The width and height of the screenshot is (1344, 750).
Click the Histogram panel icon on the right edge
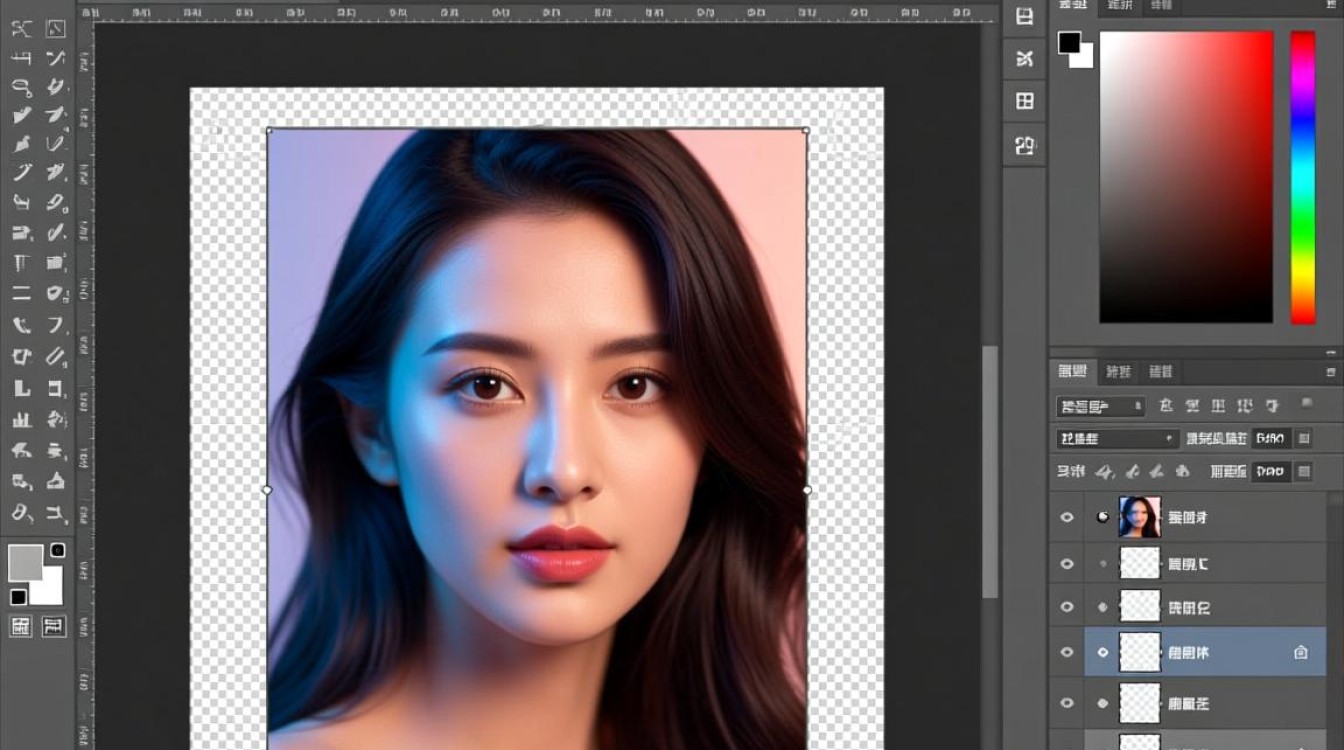pos(1022,146)
